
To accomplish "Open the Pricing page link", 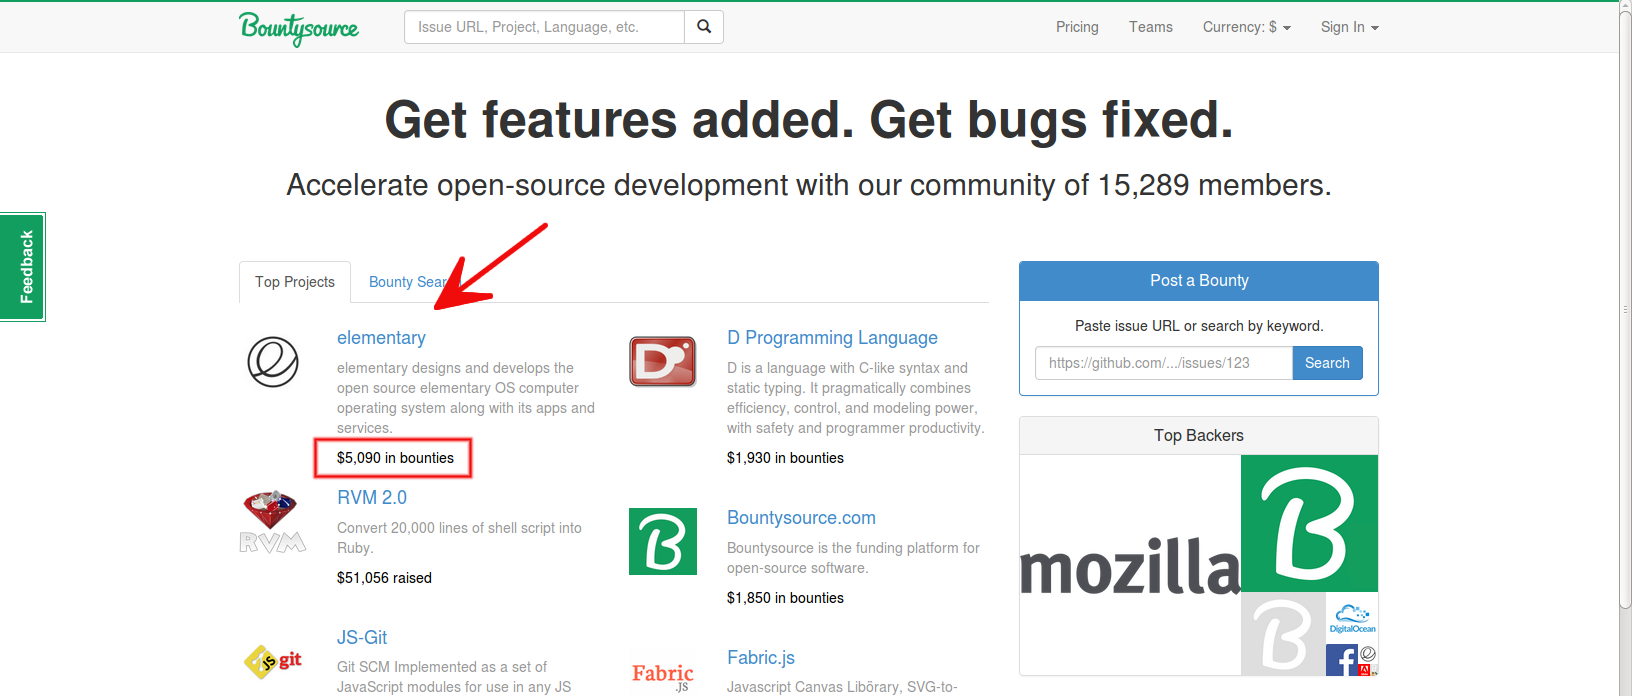I will 1077,27.
